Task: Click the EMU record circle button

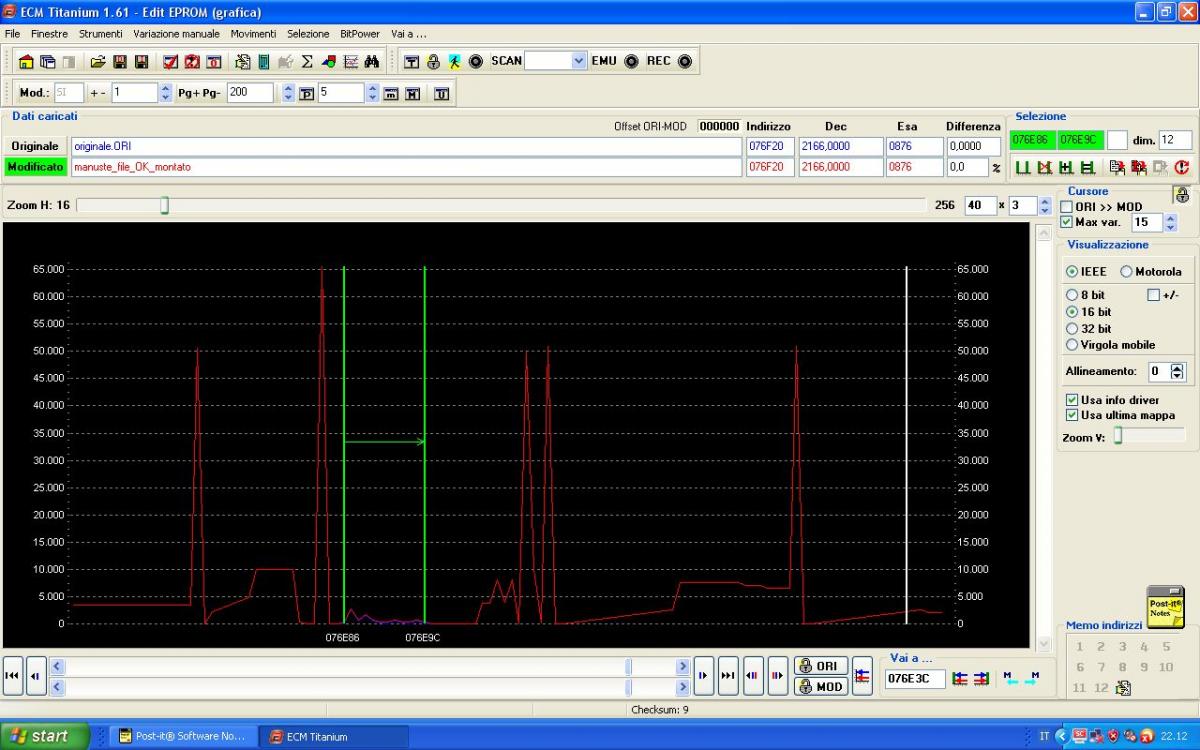Action: [x=631, y=61]
